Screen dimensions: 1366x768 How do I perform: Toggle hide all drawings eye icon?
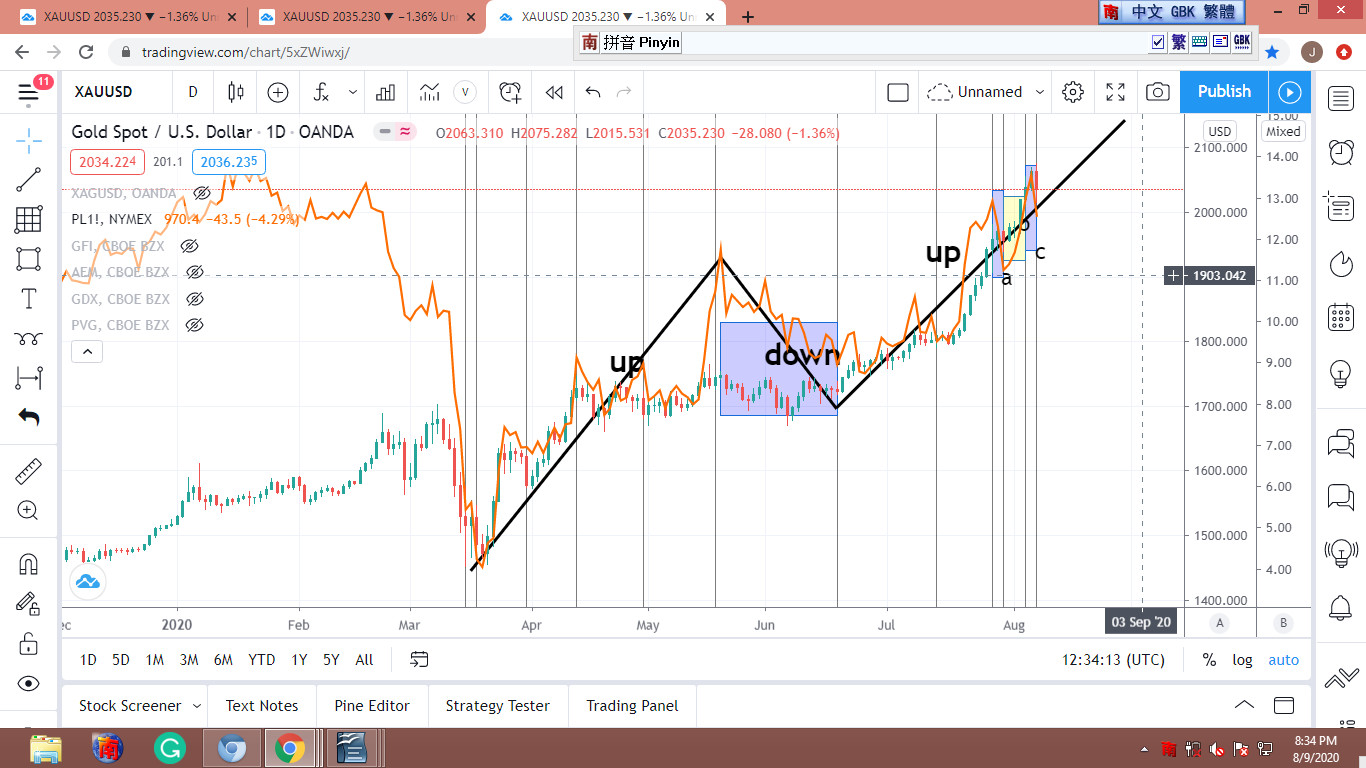point(29,684)
